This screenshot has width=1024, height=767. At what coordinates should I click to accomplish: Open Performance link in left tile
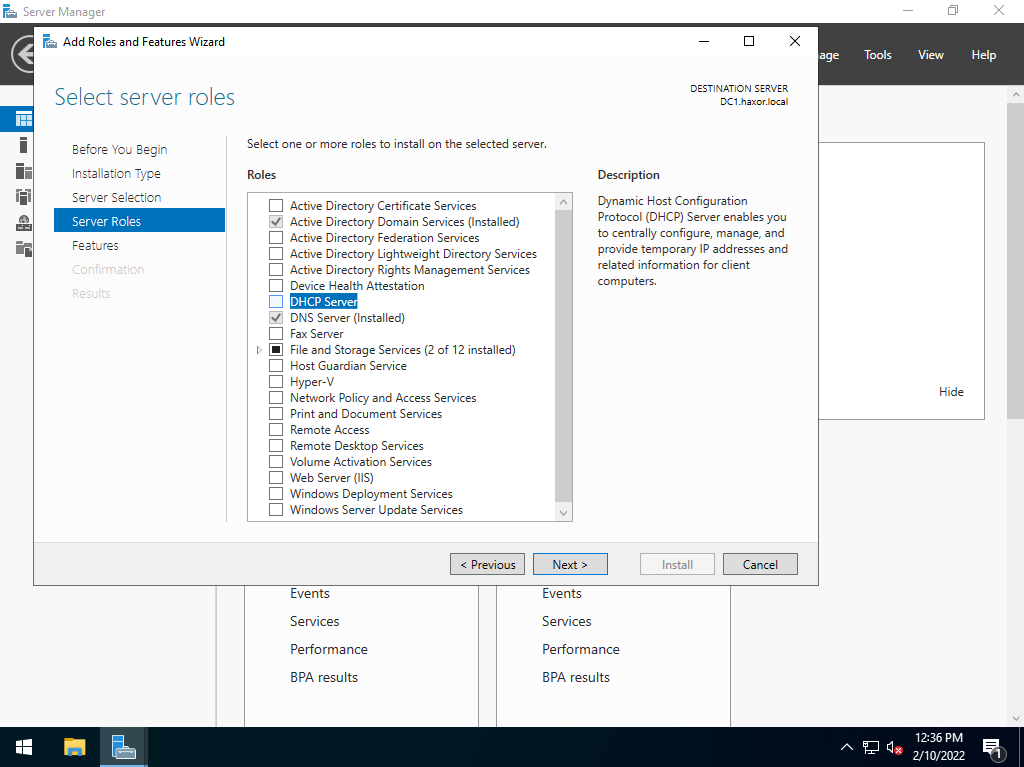[328, 649]
